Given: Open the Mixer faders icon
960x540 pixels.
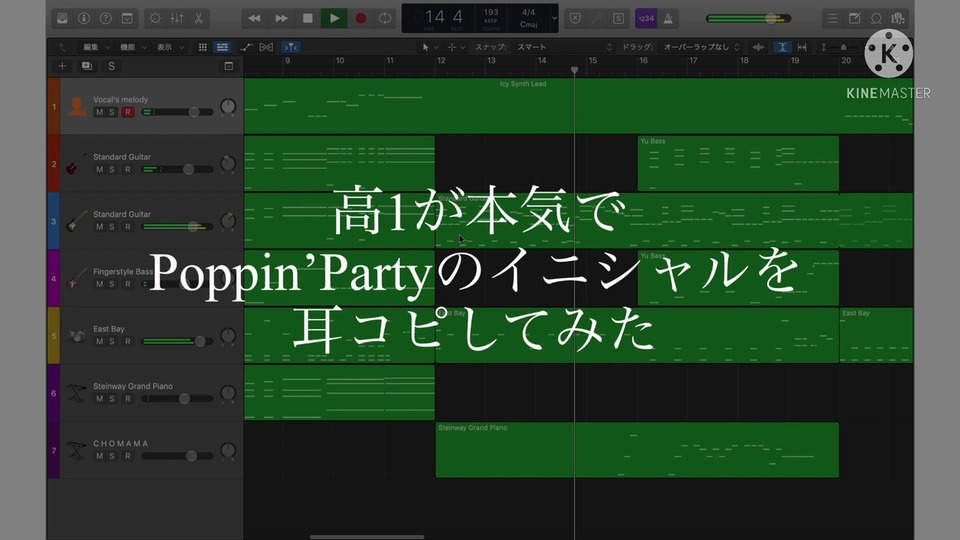Looking at the screenshot, I should point(177,18).
